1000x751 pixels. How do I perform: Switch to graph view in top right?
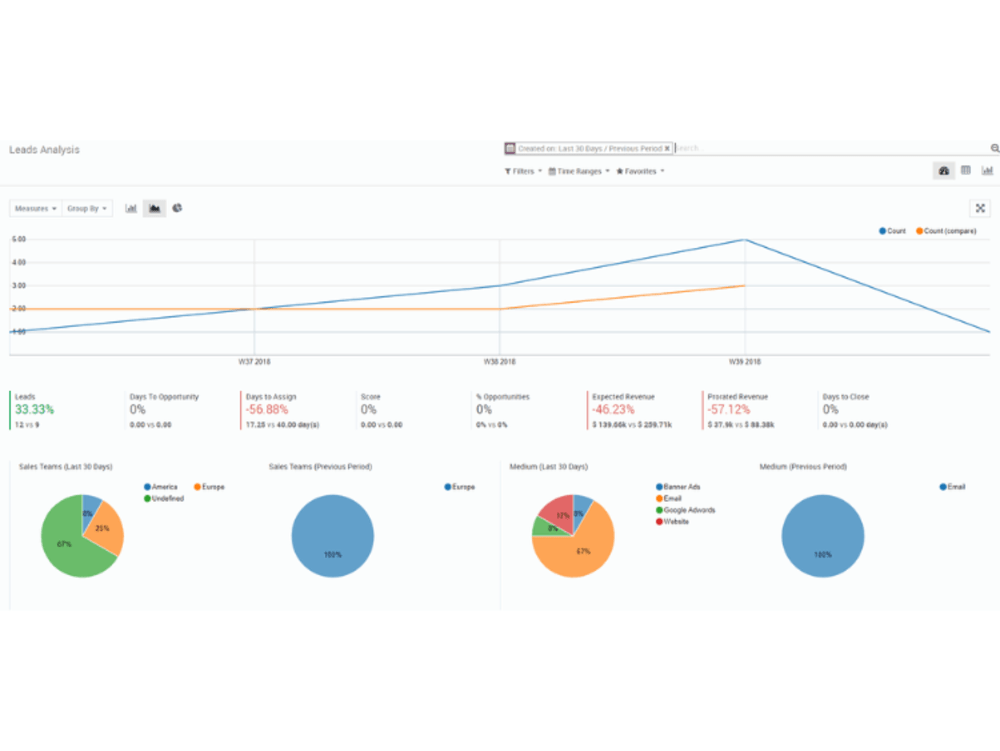point(987,170)
